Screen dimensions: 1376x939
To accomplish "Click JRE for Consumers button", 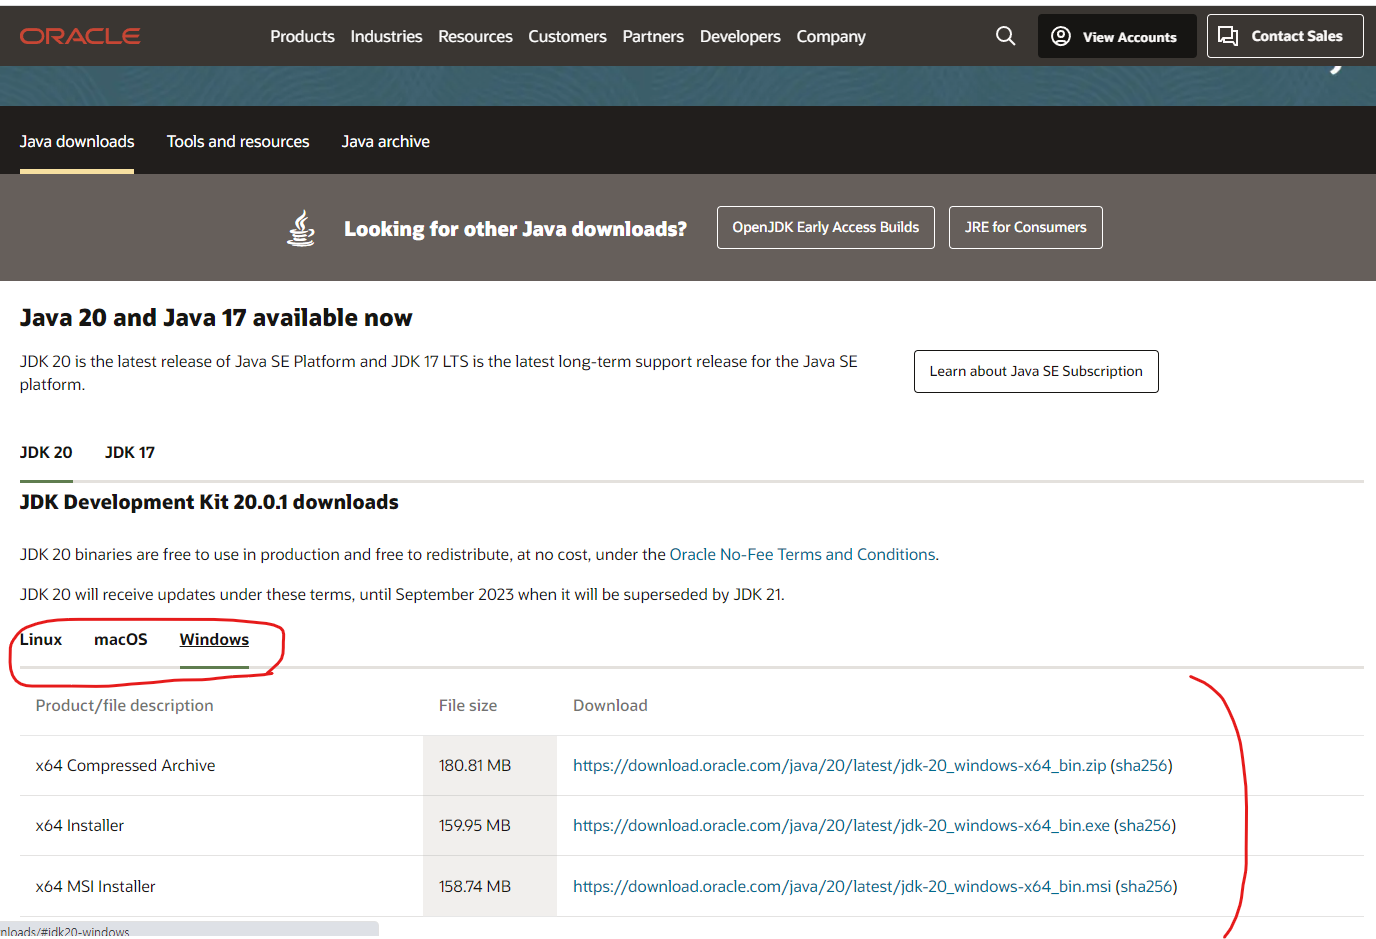I will 1026,228.
